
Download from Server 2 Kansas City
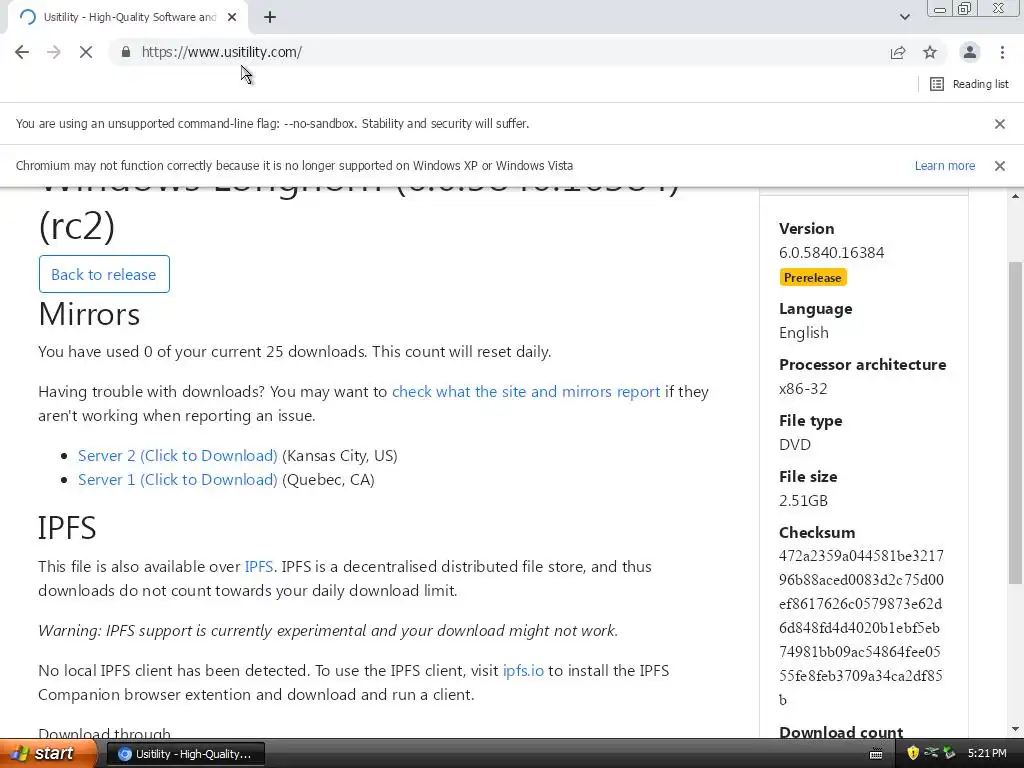178,456
